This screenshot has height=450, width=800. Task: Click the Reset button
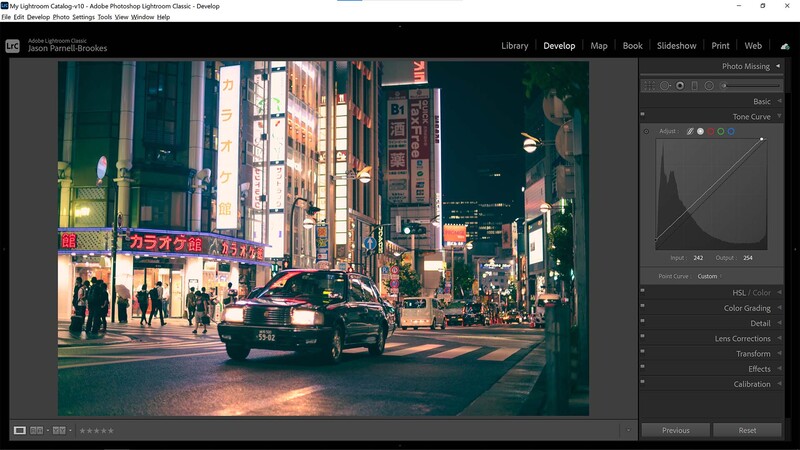point(747,430)
